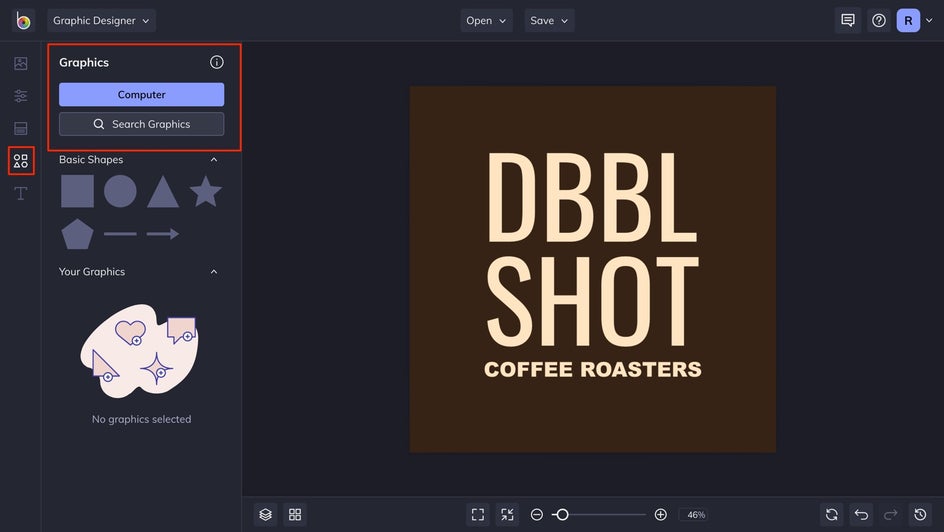Add the arrow line shape

pyautogui.click(x=163, y=234)
